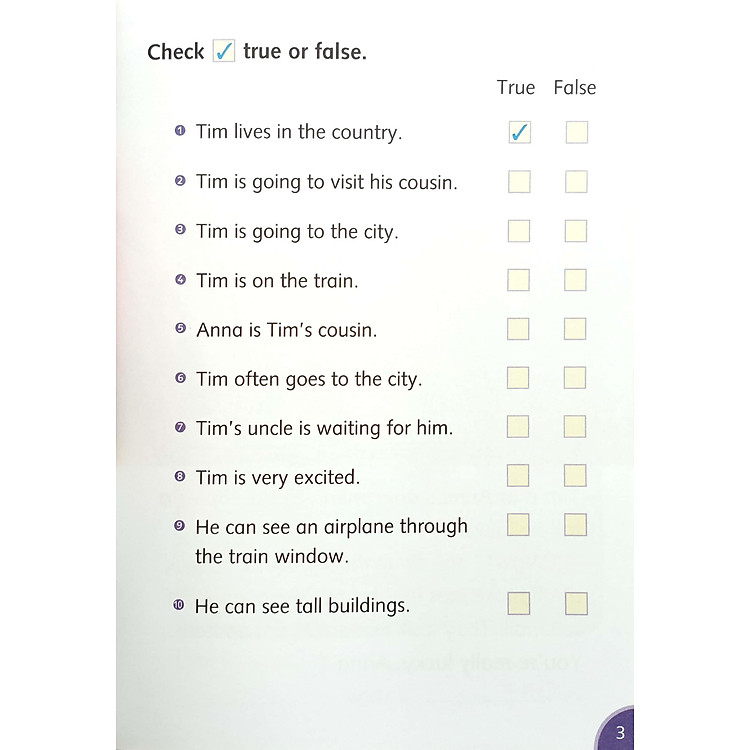The image size is (750, 750).
Task: Click the blue checkmark icon in the heading
Action: click(x=224, y=51)
